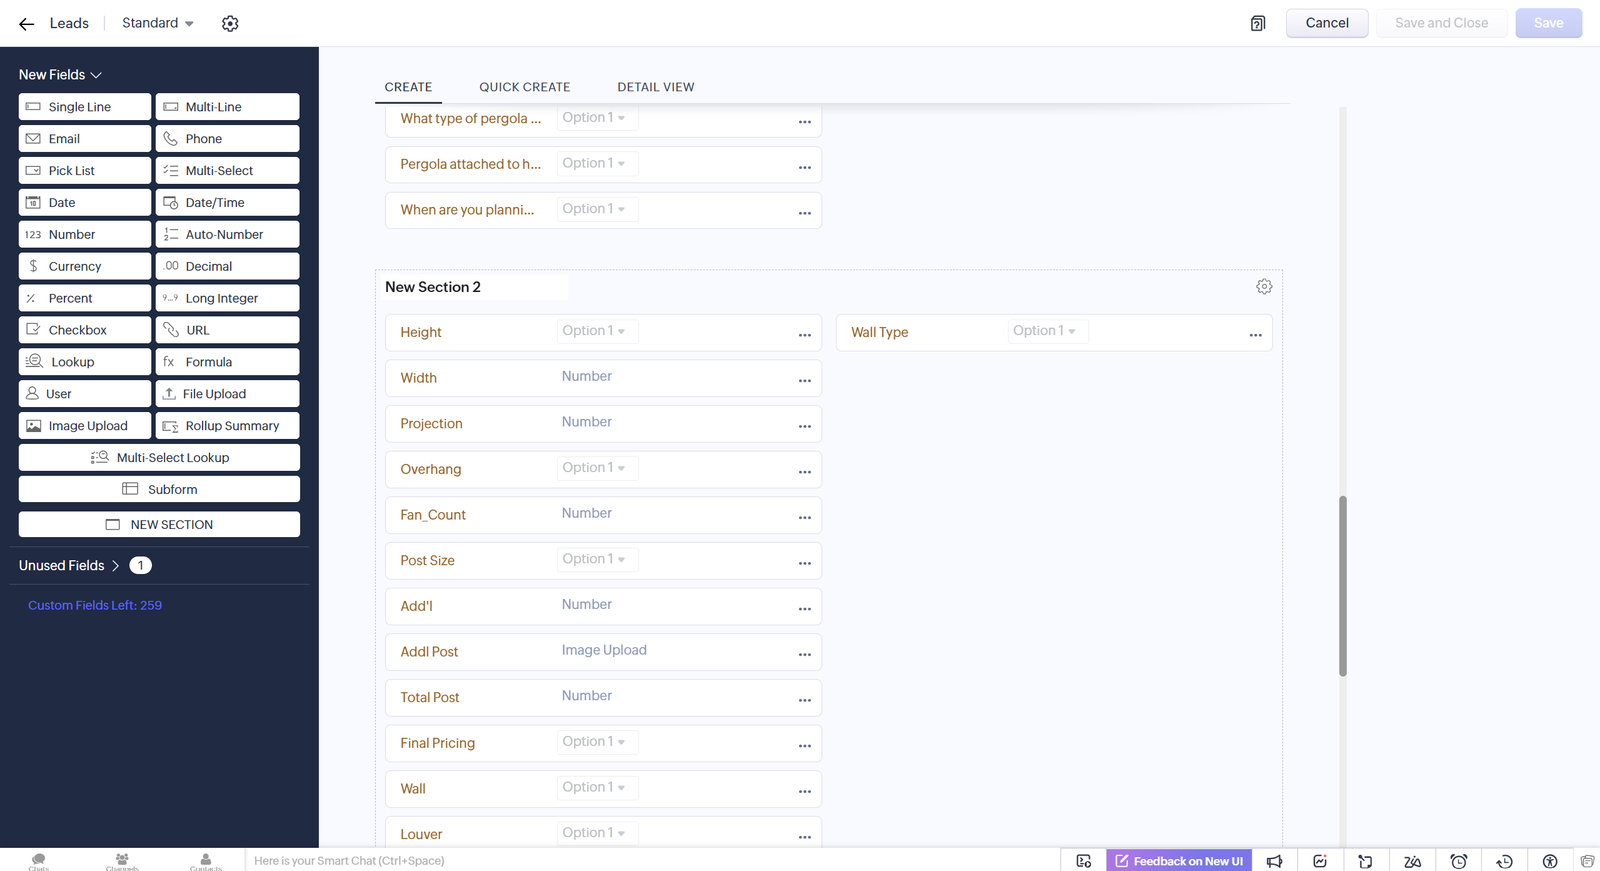Open Wall field Option 1 dropdown
This screenshot has height=871, width=1600.
tap(597, 788)
